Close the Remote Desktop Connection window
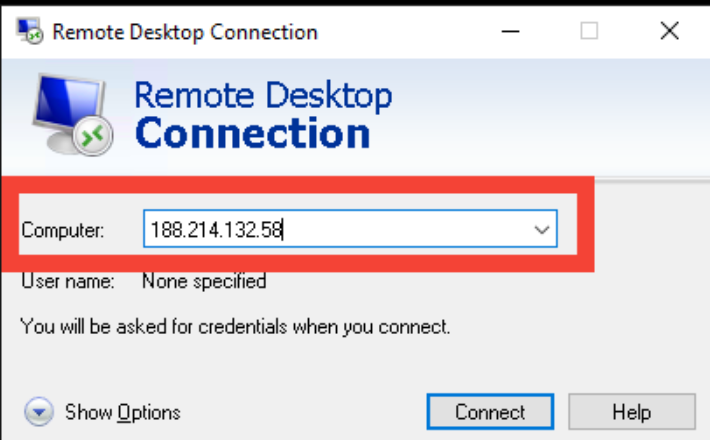Viewport: 711px width, 440px height. [x=670, y=31]
